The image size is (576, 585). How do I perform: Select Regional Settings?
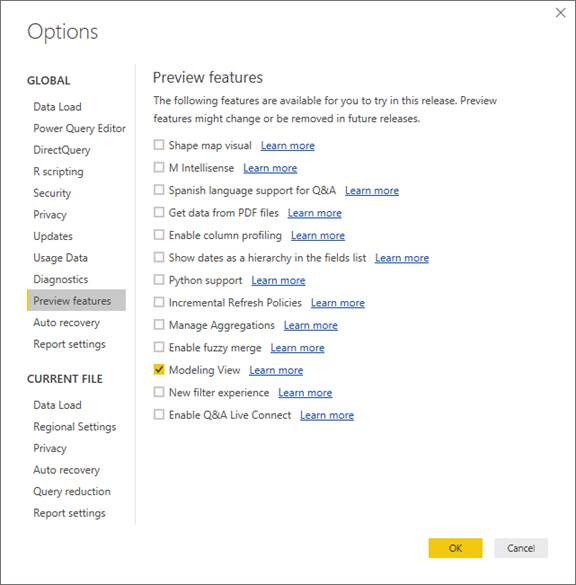75,427
